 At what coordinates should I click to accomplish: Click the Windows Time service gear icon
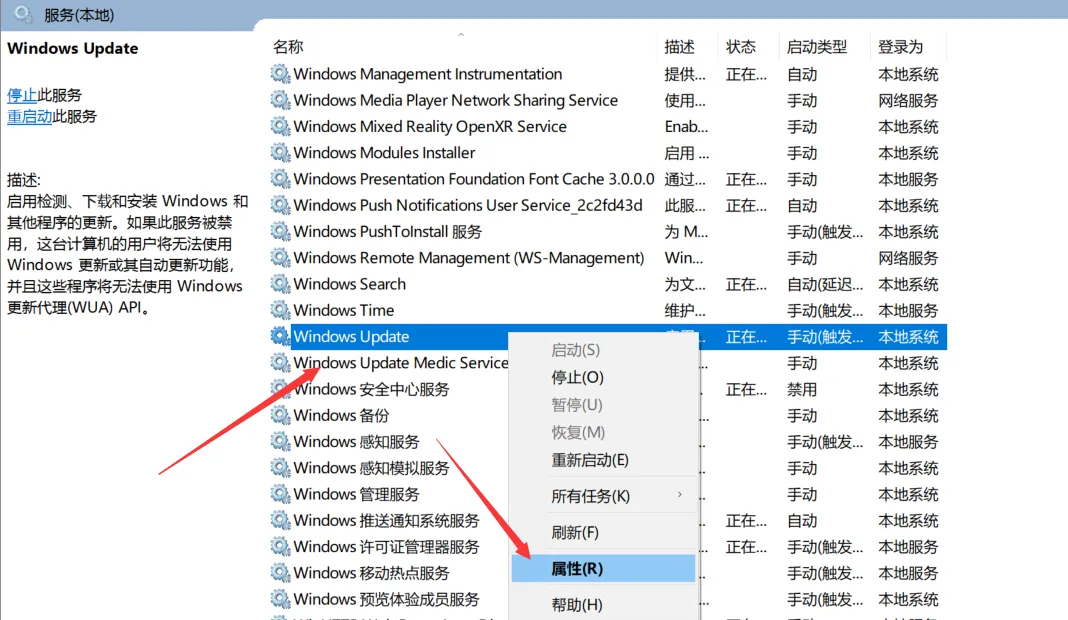point(281,310)
